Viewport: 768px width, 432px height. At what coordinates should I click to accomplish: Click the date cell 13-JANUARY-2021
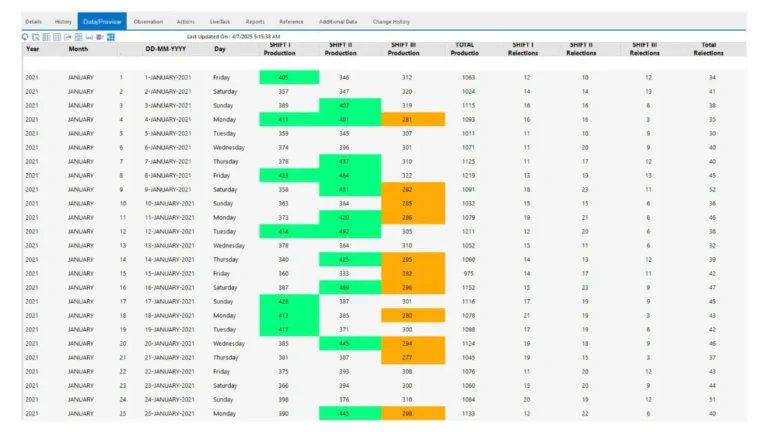pyautogui.click(x=169, y=246)
